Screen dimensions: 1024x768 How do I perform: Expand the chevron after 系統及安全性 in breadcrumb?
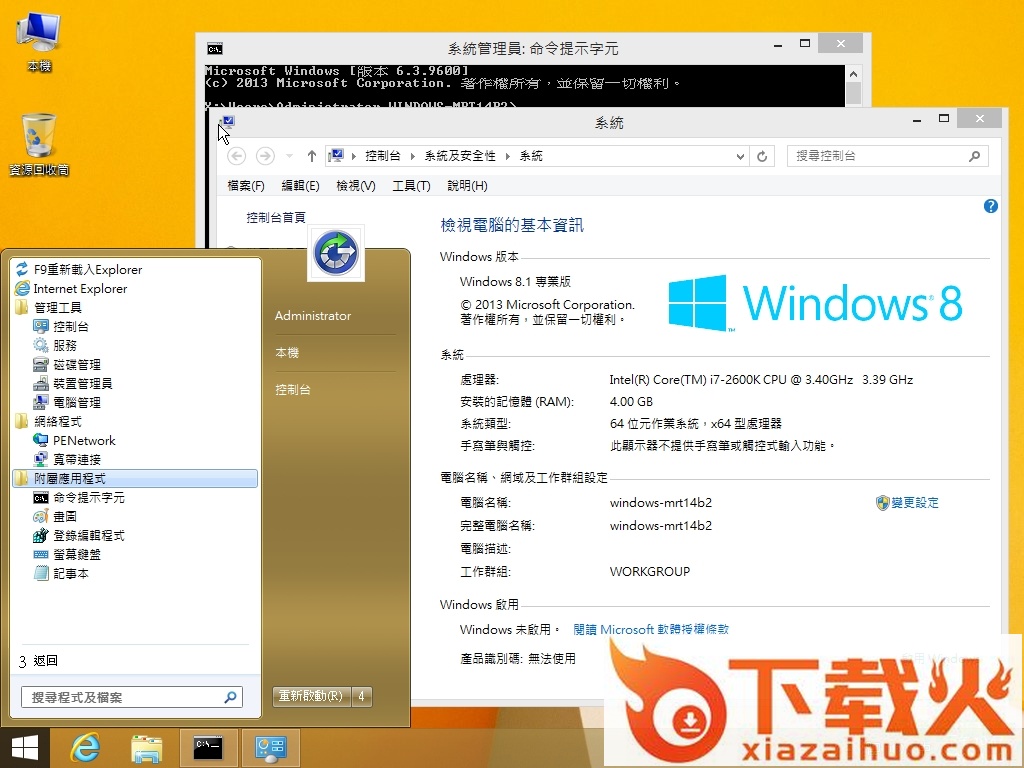pos(507,156)
